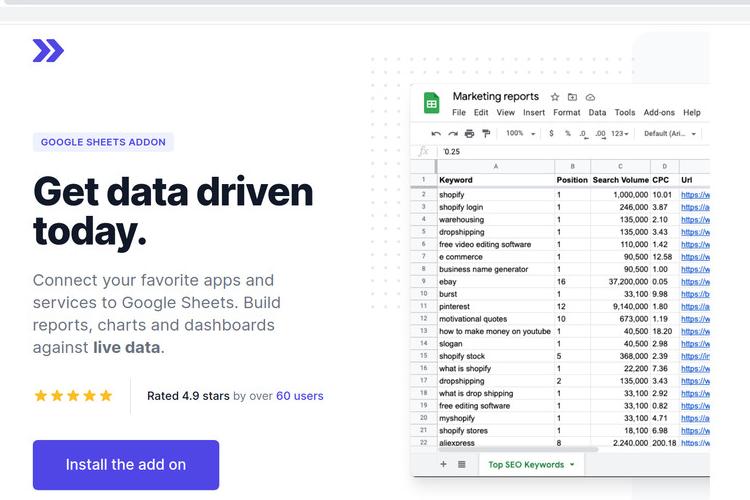Image resolution: width=750 pixels, height=500 pixels.
Task: Click the 'how to make money on youtube' cell
Action: (x=496, y=332)
